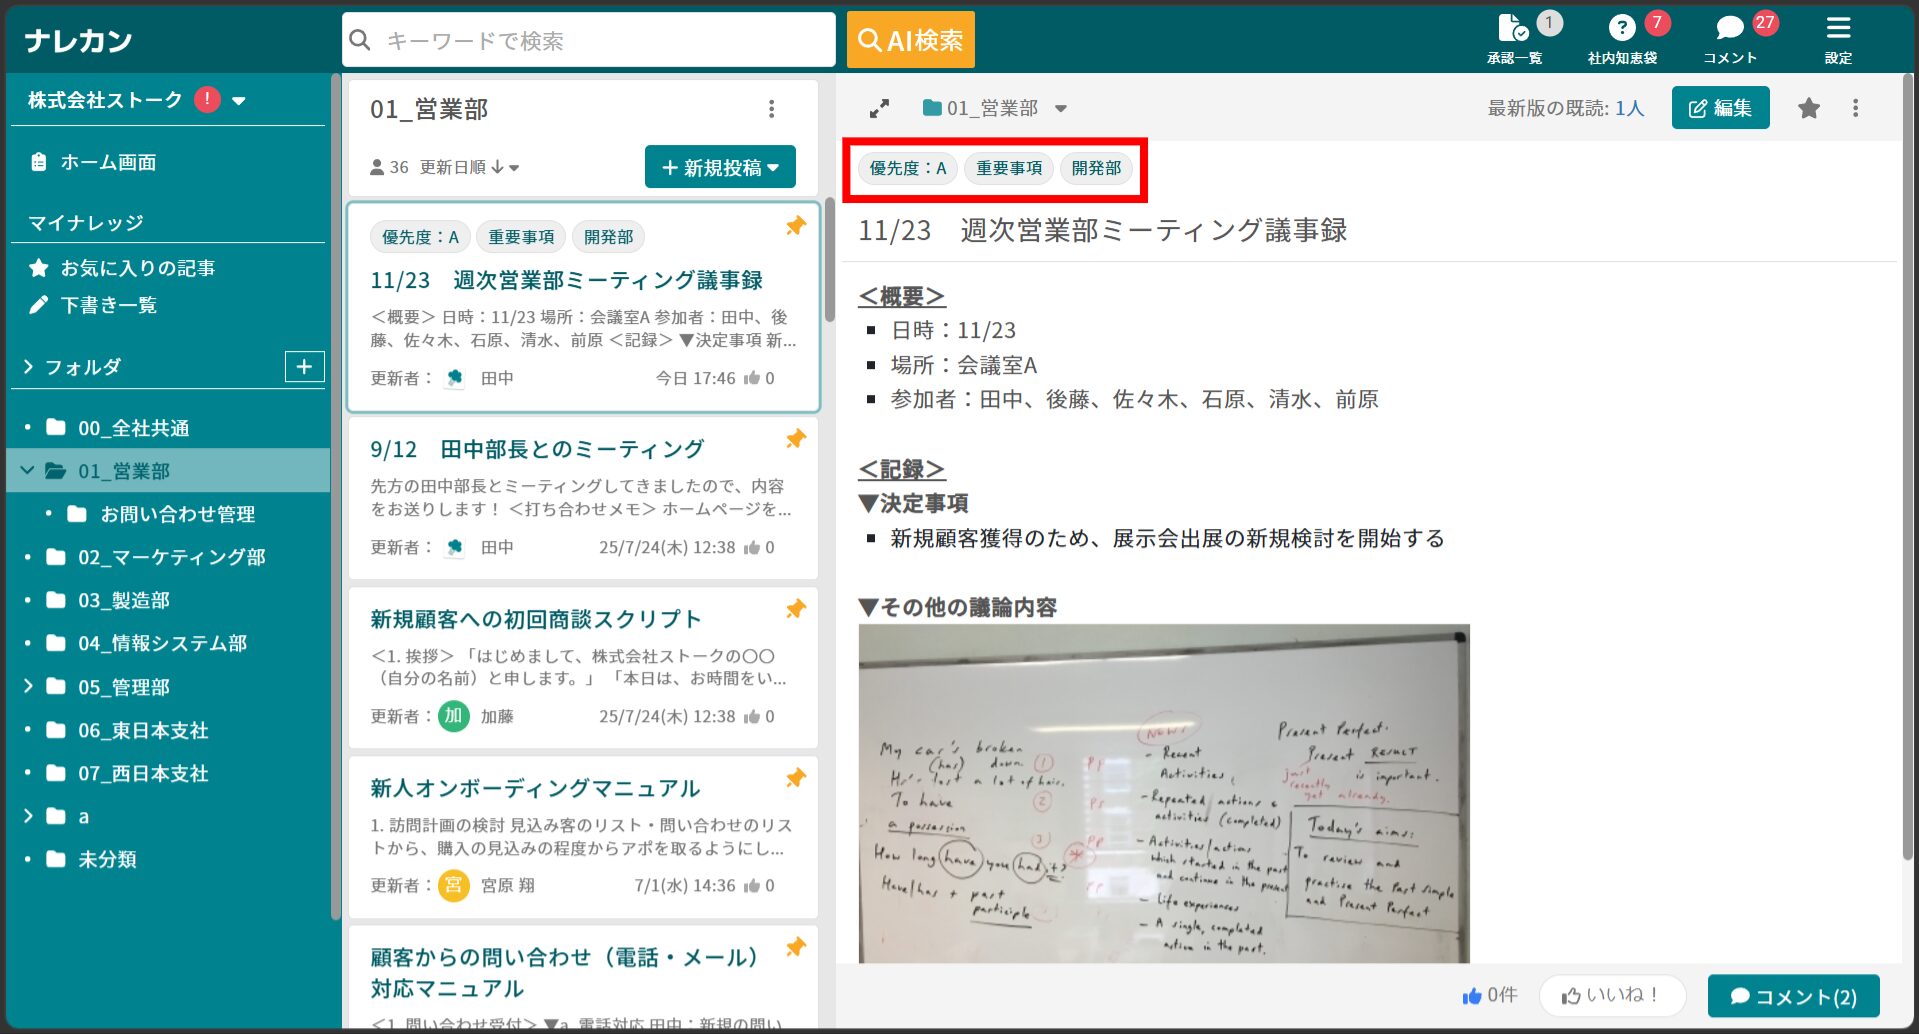Click the add folder plus button
This screenshot has width=1919, height=1034.
[304, 367]
